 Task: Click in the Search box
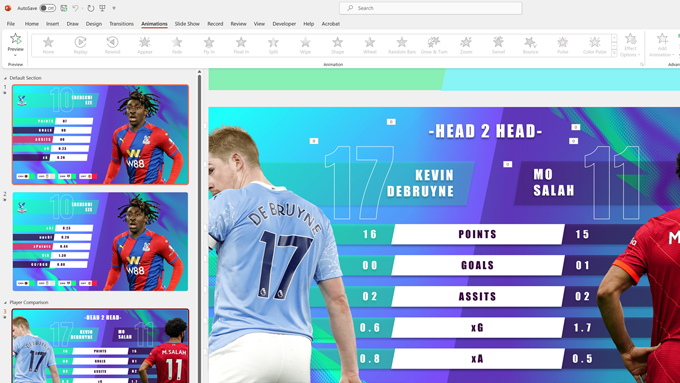[431, 8]
